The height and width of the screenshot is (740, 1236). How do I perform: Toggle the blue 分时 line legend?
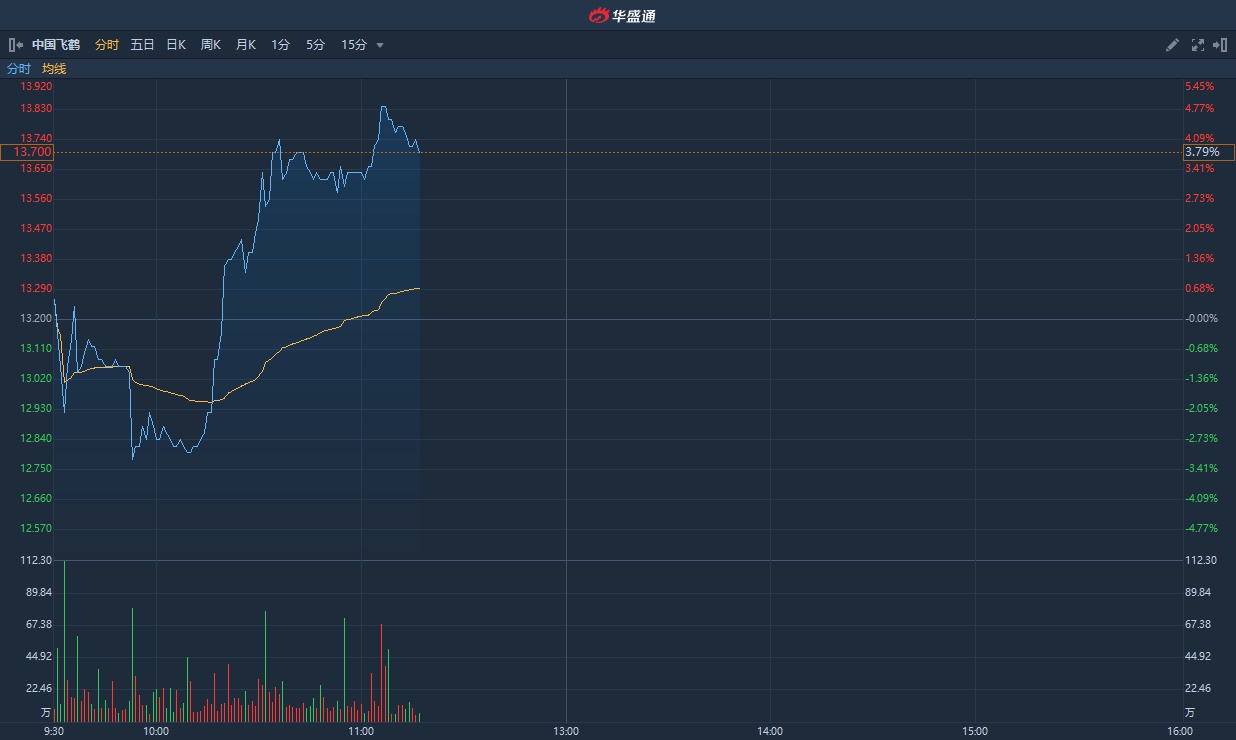pyautogui.click(x=19, y=69)
